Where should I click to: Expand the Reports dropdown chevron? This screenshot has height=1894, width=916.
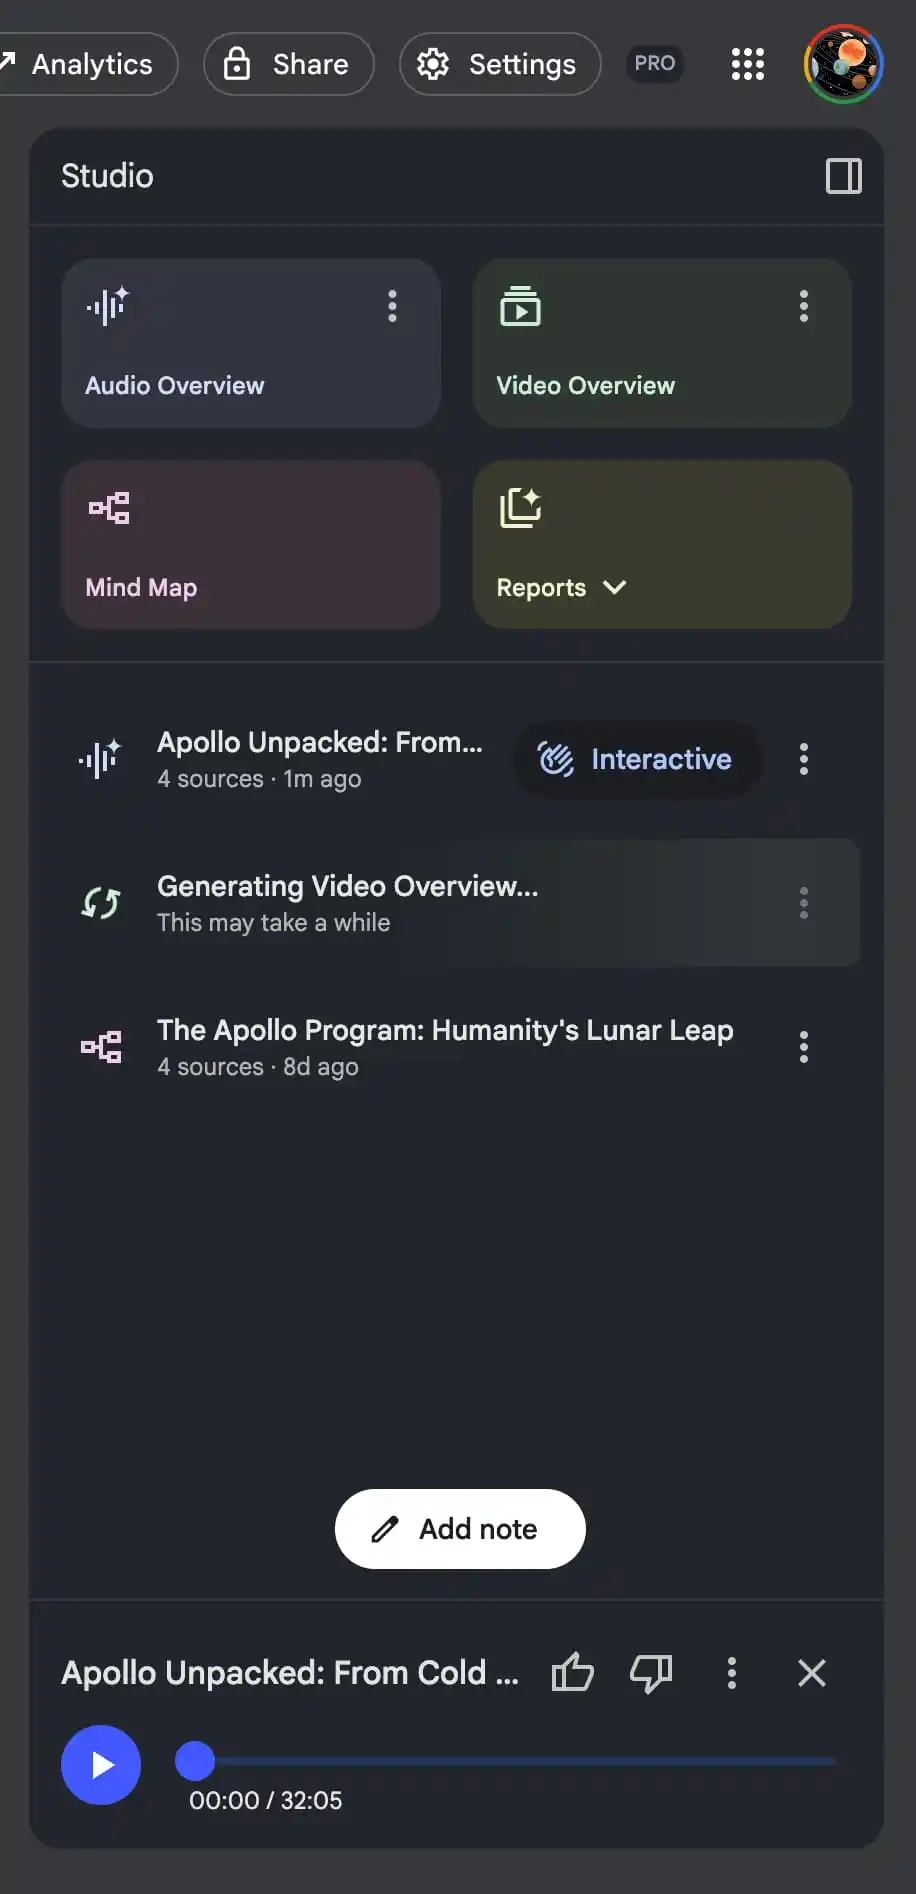(615, 587)
